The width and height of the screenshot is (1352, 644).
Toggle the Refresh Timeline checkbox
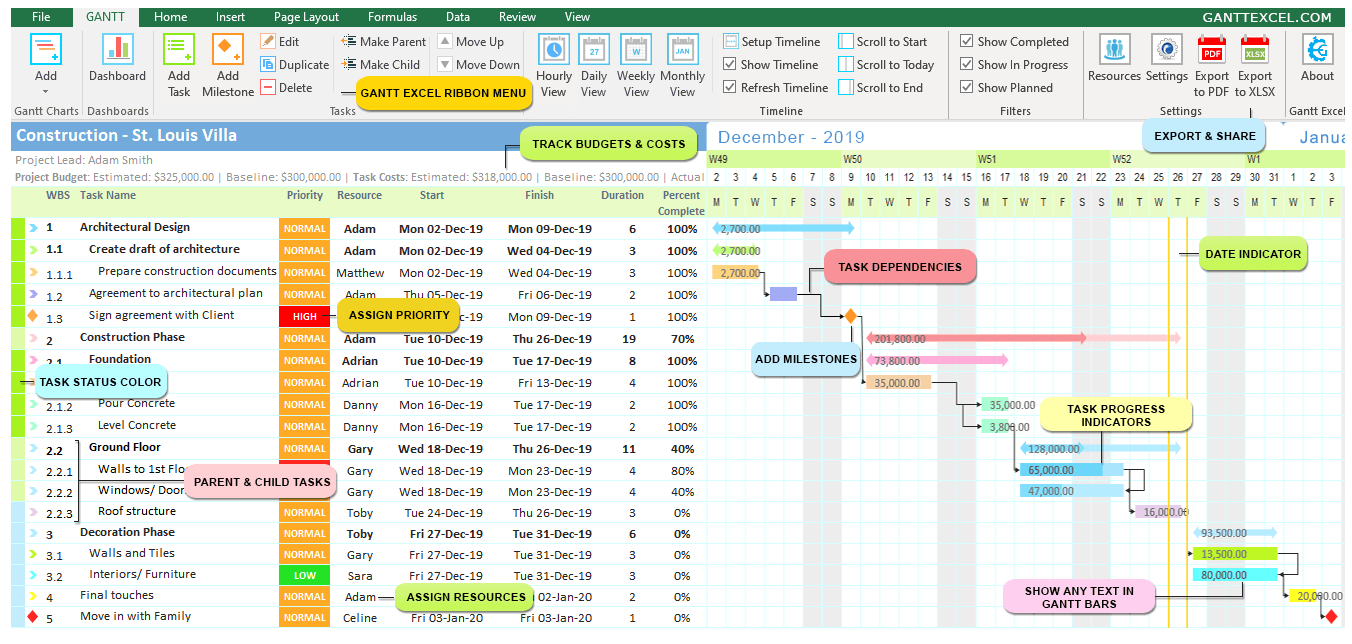pos(730,88)
